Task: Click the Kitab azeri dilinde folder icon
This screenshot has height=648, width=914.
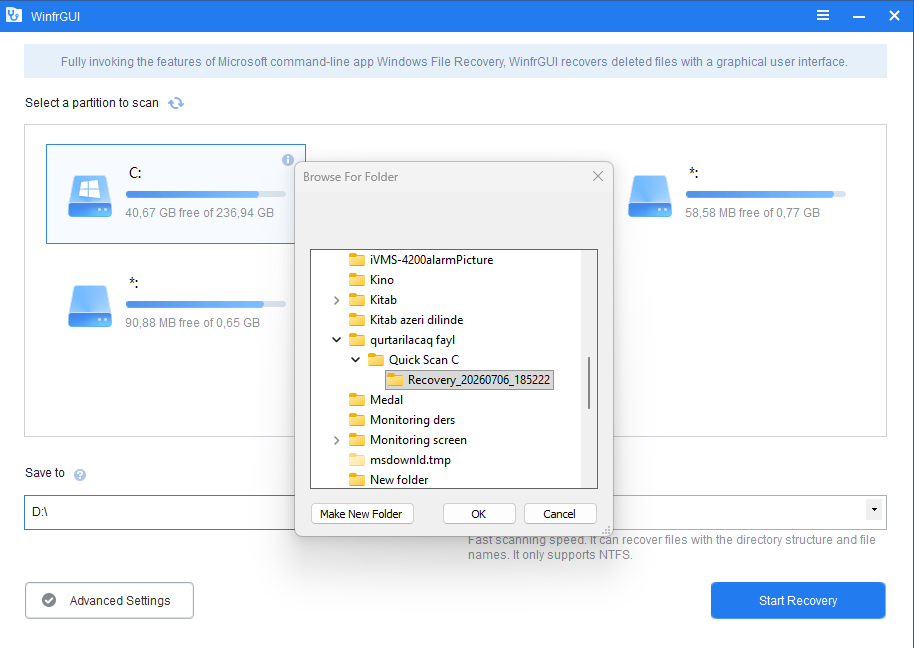Action: [357, 319]
